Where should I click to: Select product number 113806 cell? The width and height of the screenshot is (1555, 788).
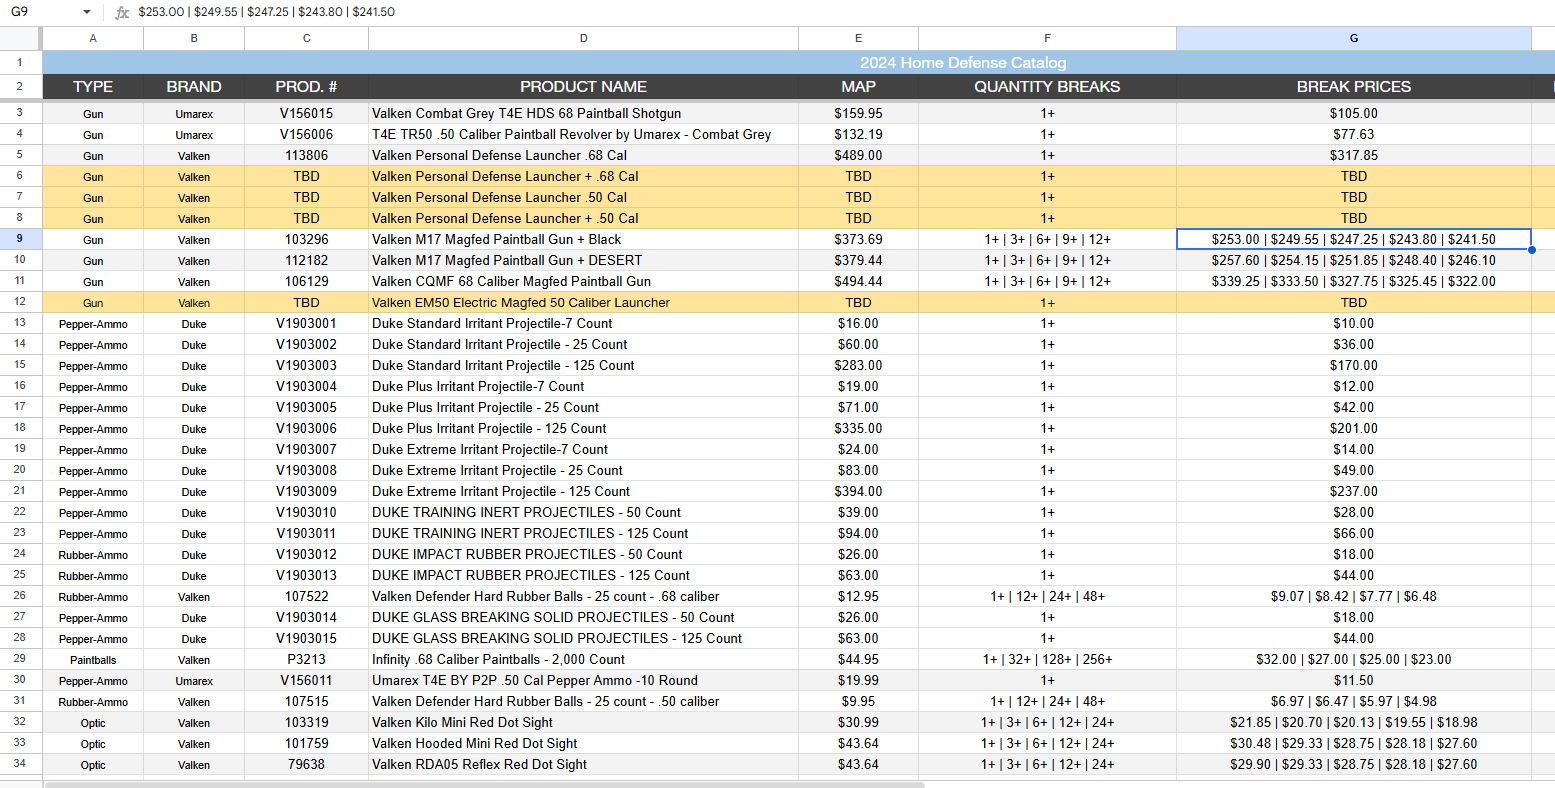click(x=306, y=155)
